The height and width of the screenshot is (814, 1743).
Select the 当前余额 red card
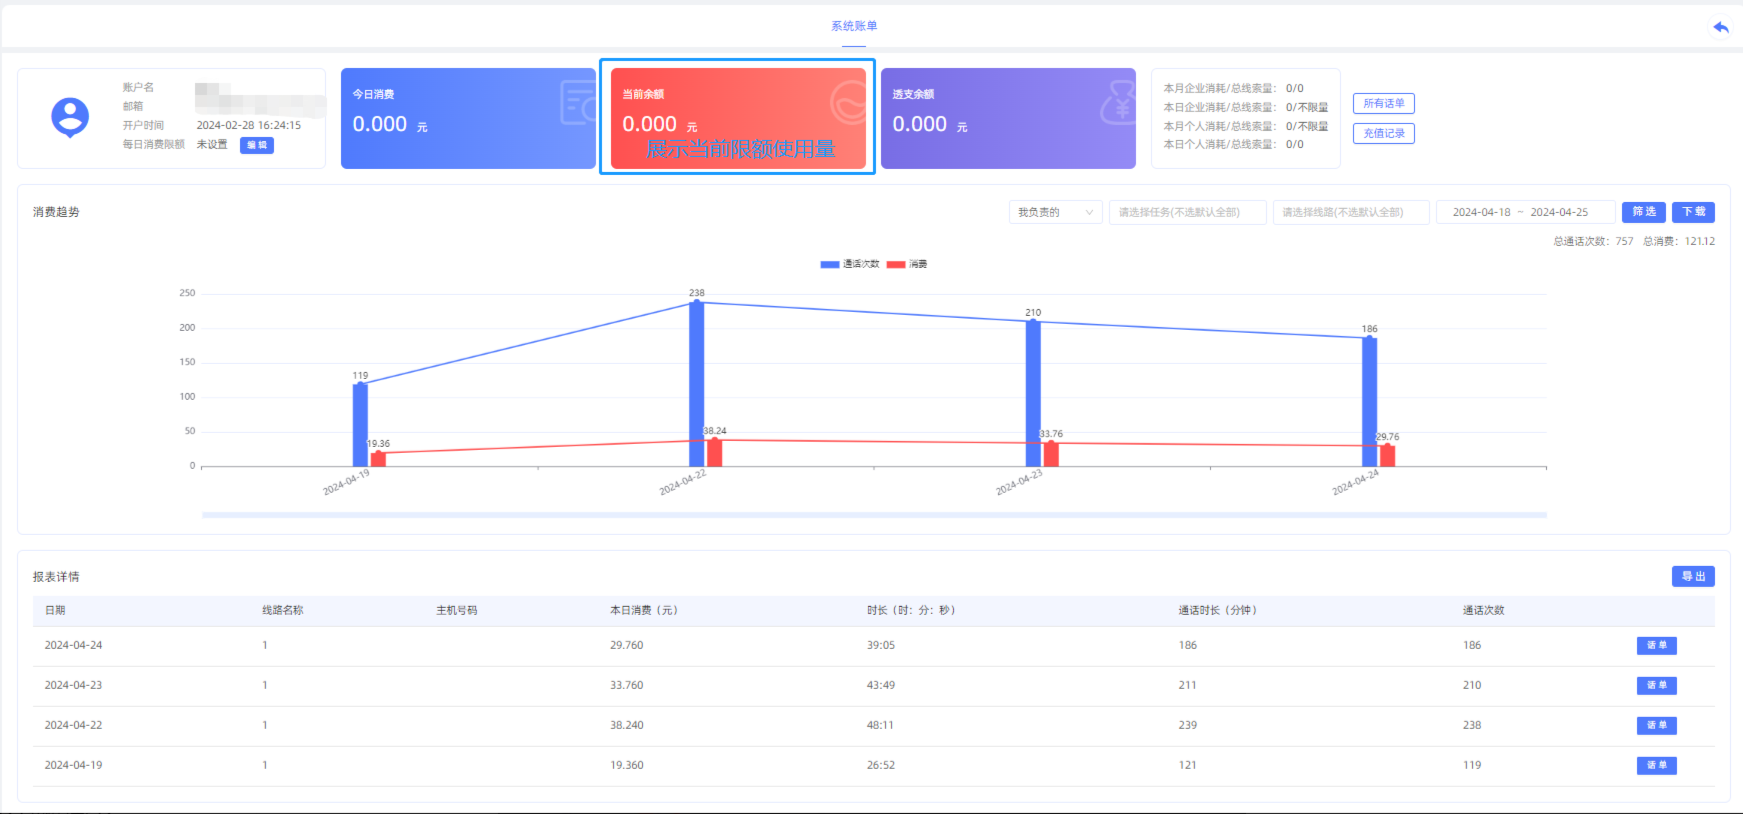pyautogui.click(x=738, y=118)
